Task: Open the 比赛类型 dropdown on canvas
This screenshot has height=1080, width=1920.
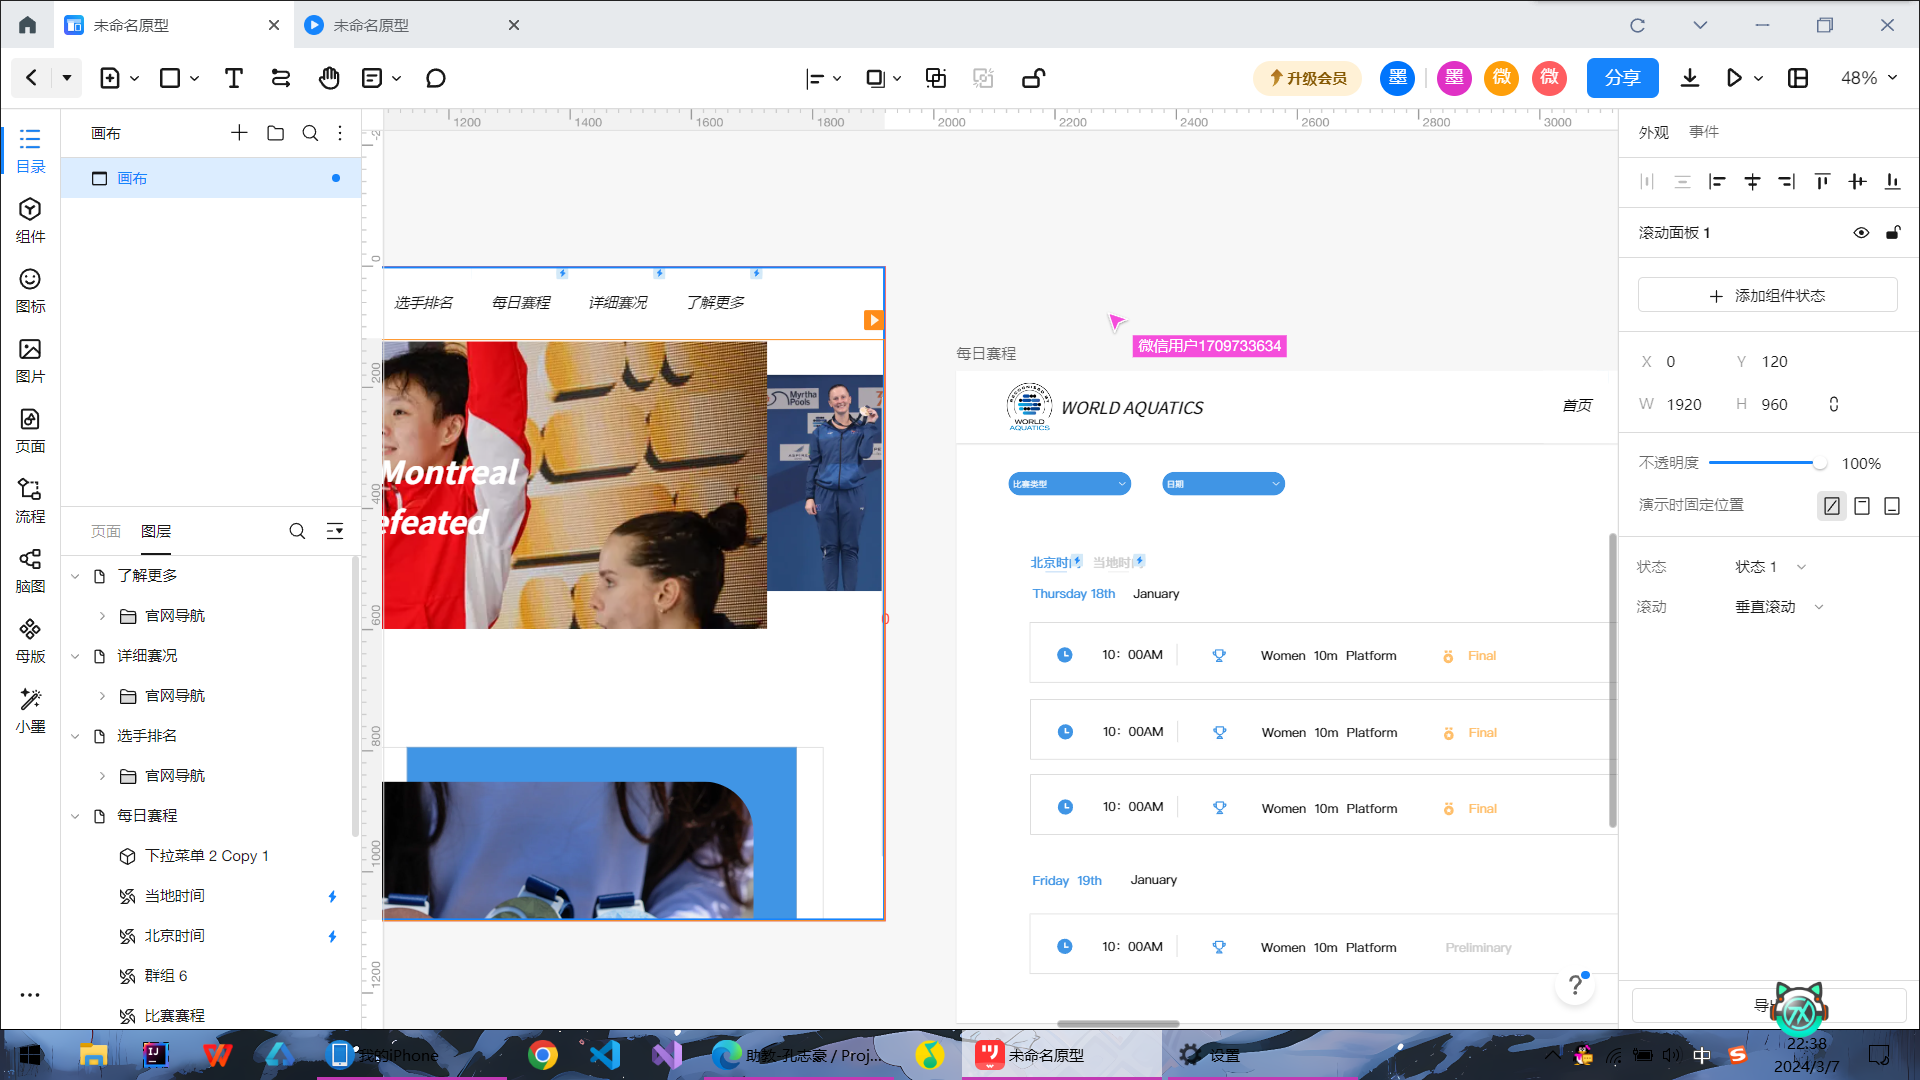Action: coord(1069,484)
